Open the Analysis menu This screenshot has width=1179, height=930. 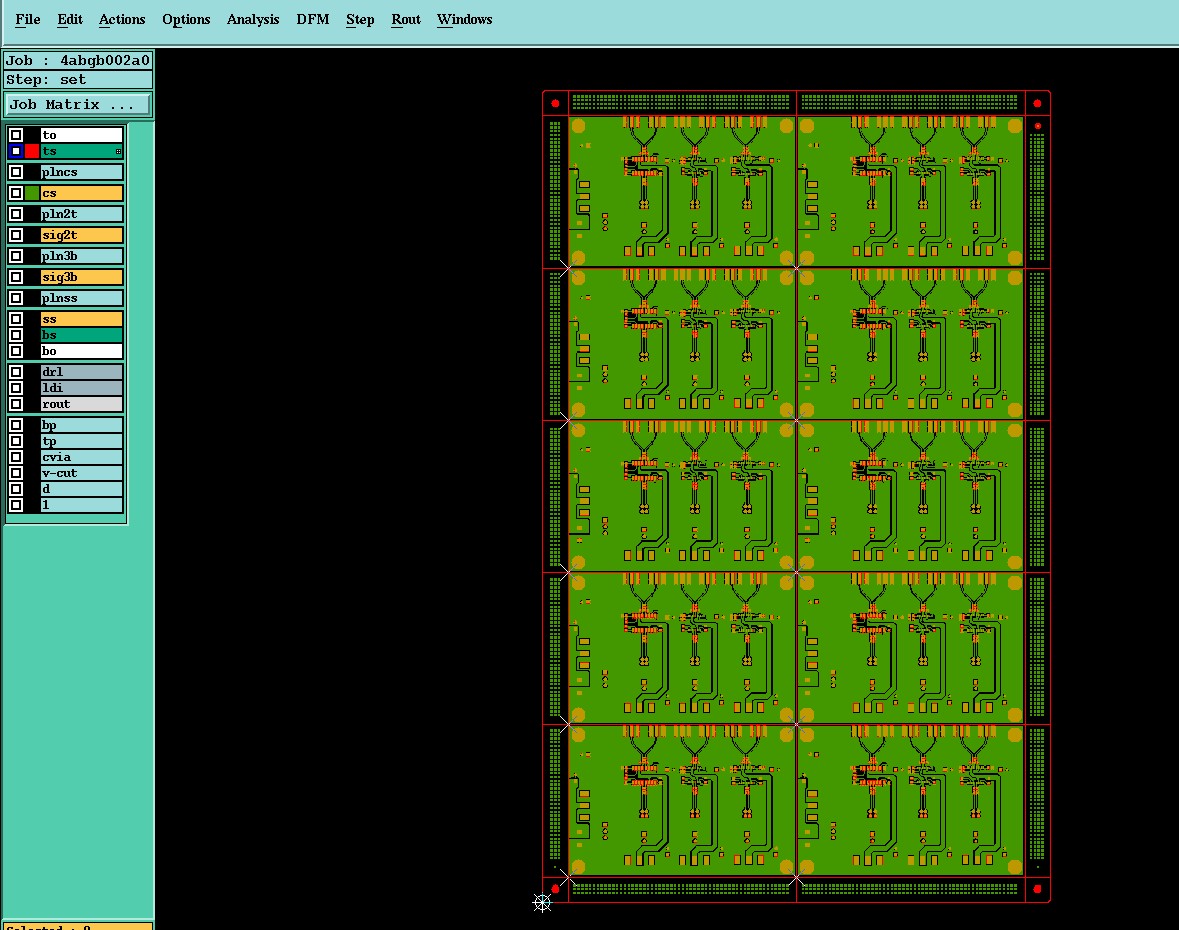click(x=253, y=20)
